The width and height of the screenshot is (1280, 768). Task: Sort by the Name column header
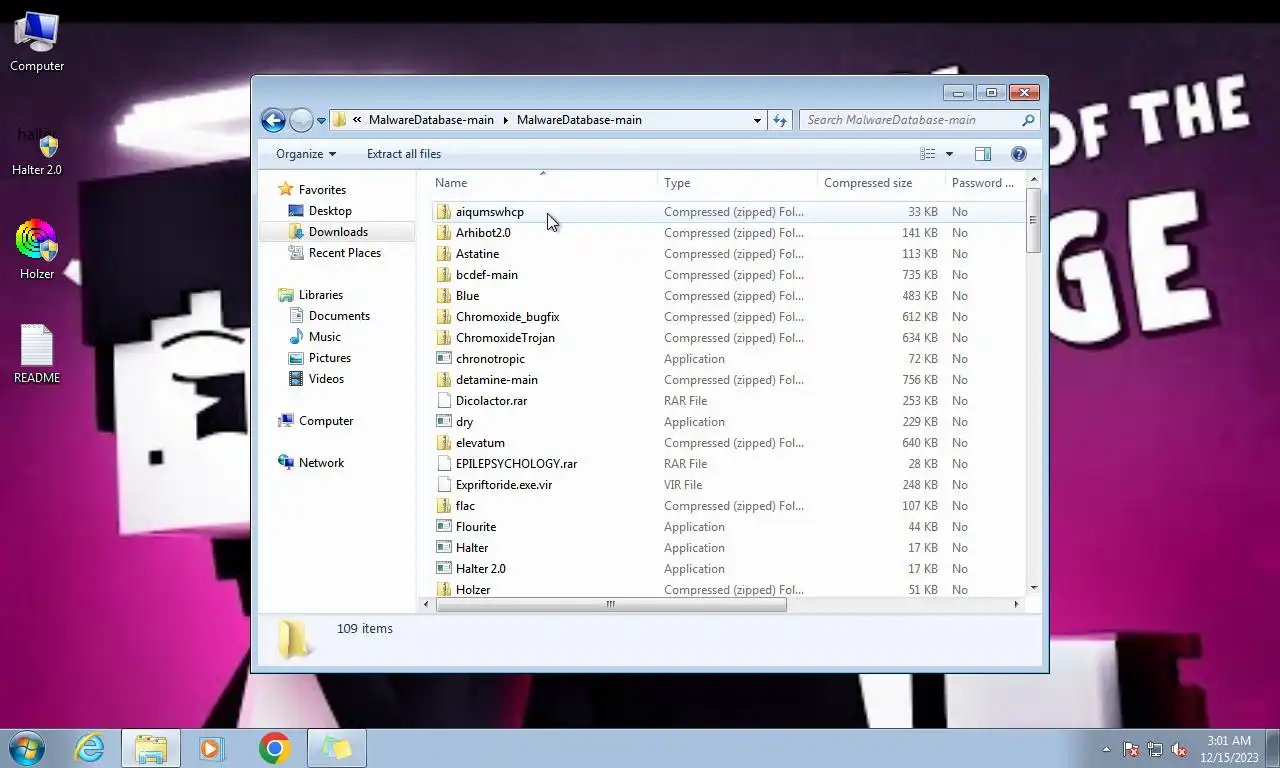point(543,183)
